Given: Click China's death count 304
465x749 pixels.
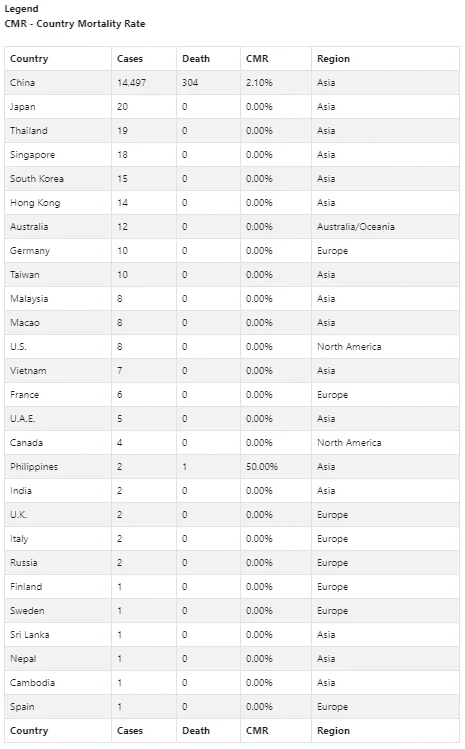Looking at the screenshot, I should click(x=190, y=83).
